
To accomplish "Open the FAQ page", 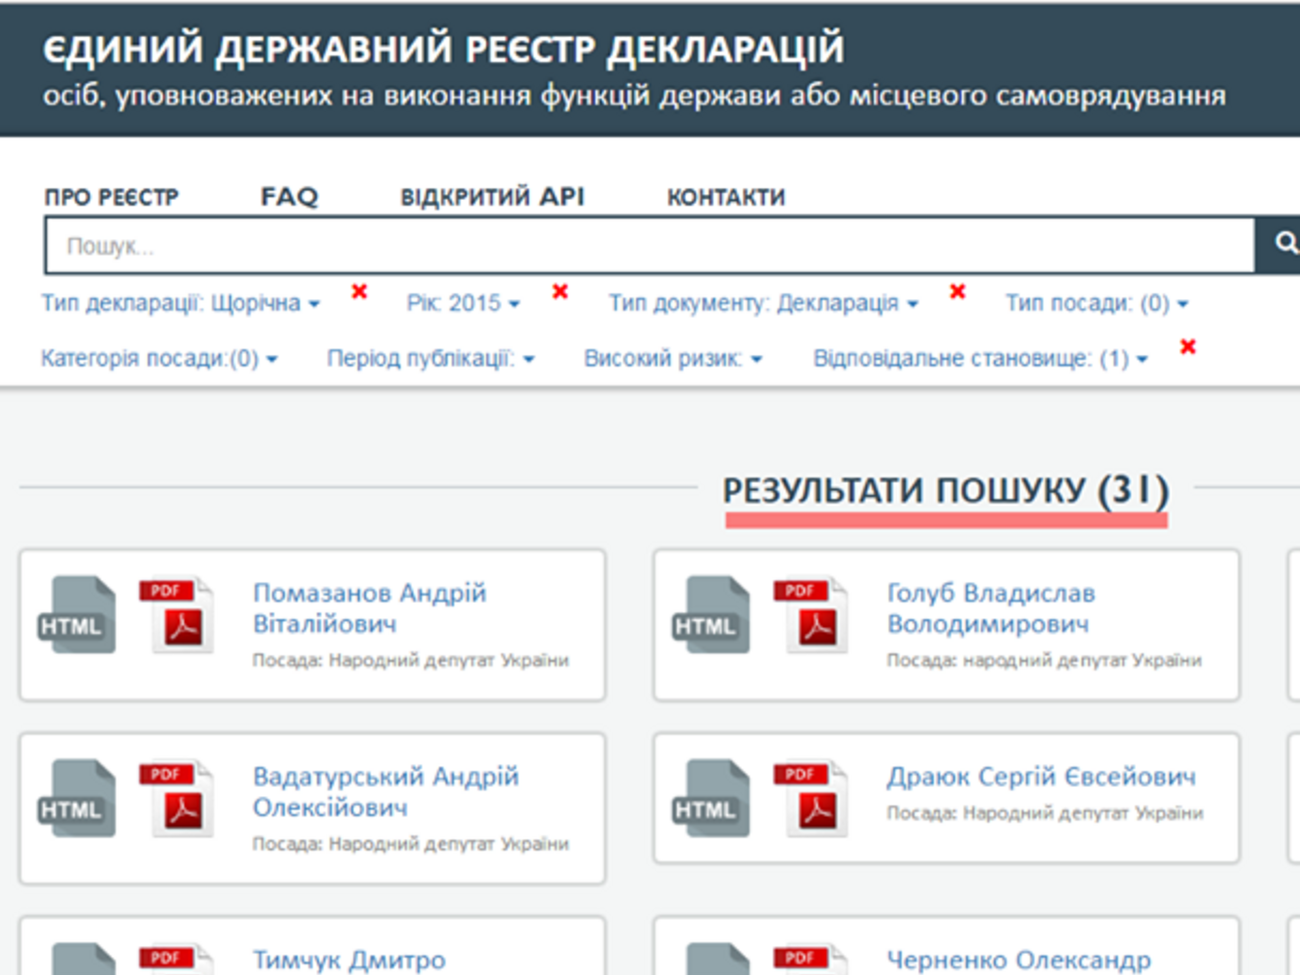I will (x=289, y=197).
